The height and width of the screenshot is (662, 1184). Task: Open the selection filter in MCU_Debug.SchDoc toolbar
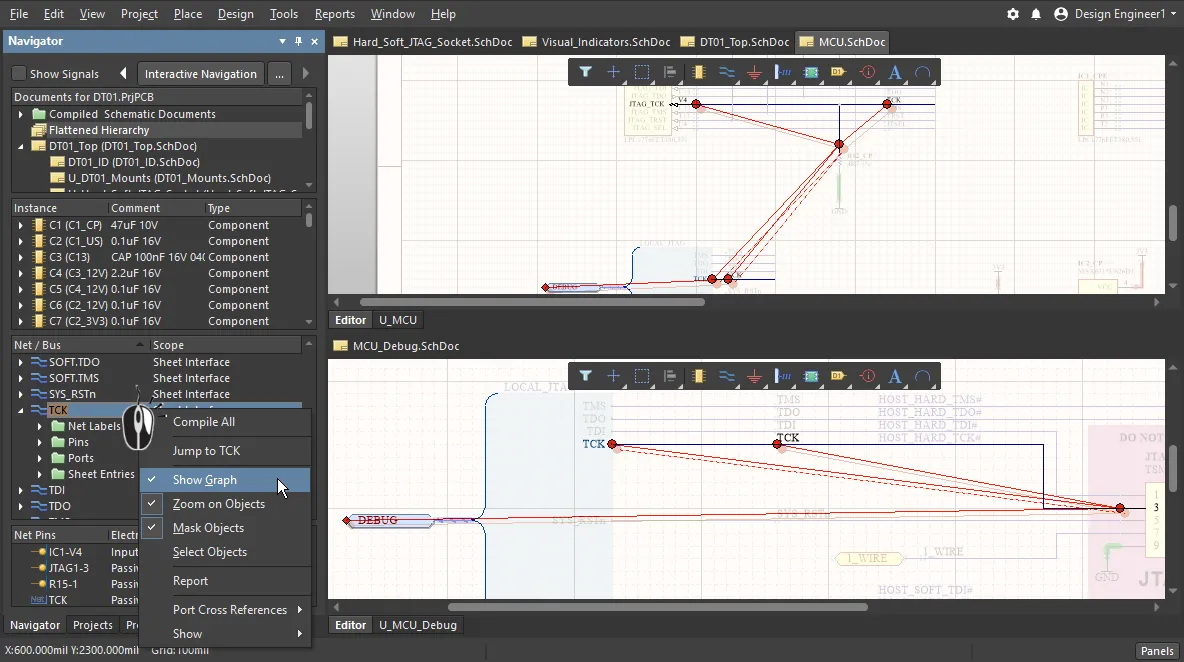(585, 376)
